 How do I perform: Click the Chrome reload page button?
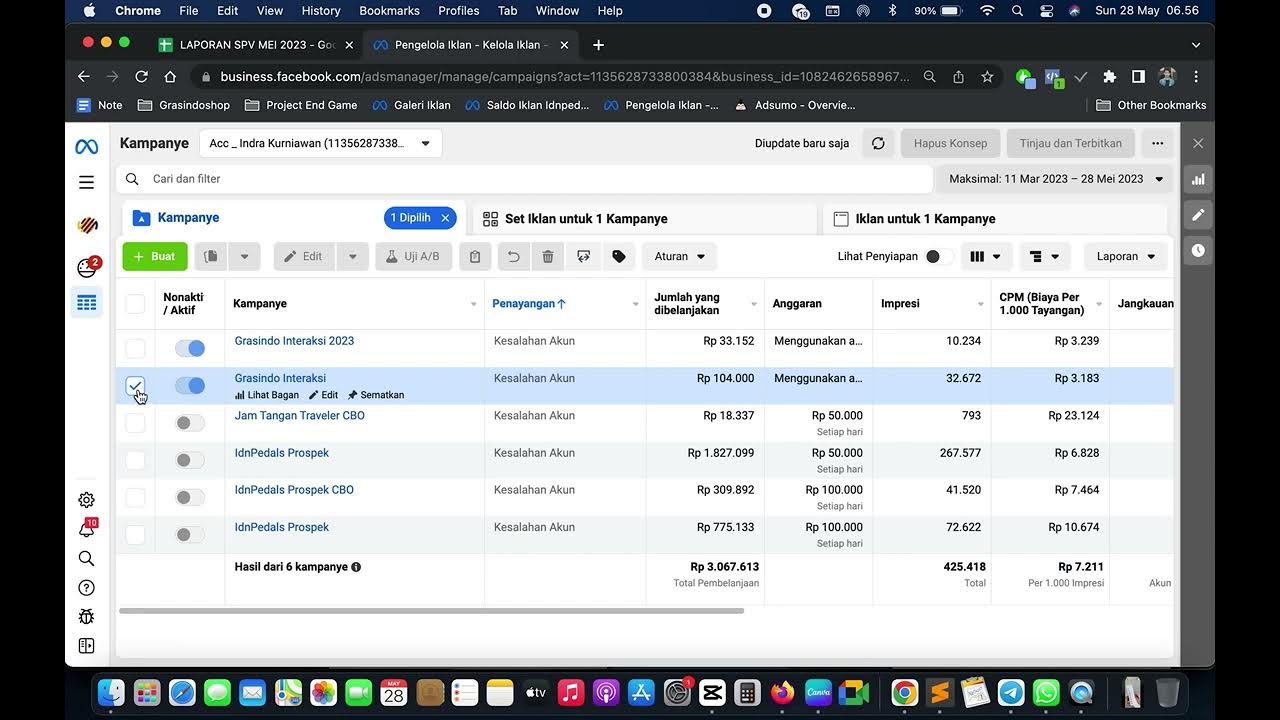pos(141,76)
